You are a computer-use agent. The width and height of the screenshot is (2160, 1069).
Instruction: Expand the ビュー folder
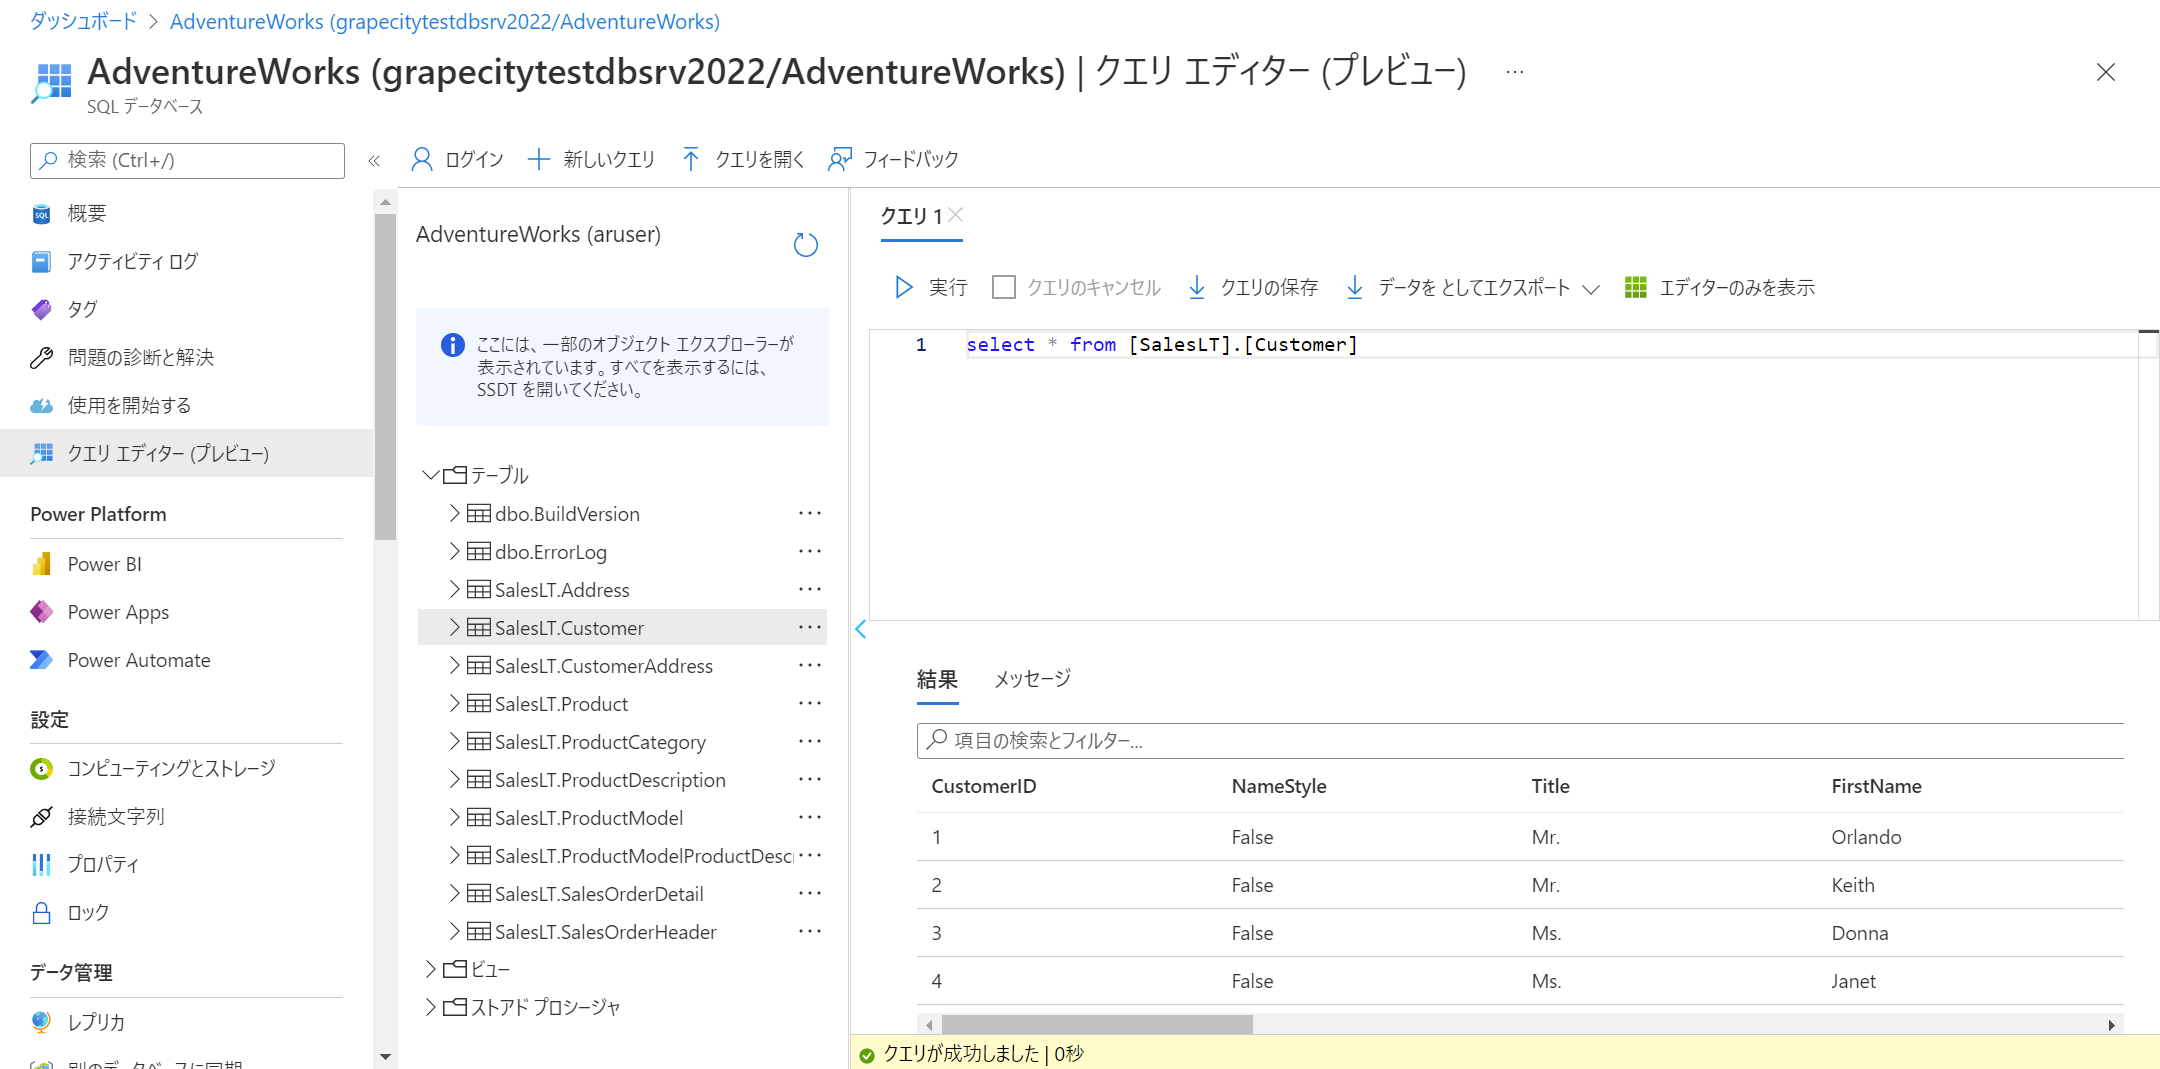pyautogui.click(x=430, y=968)
